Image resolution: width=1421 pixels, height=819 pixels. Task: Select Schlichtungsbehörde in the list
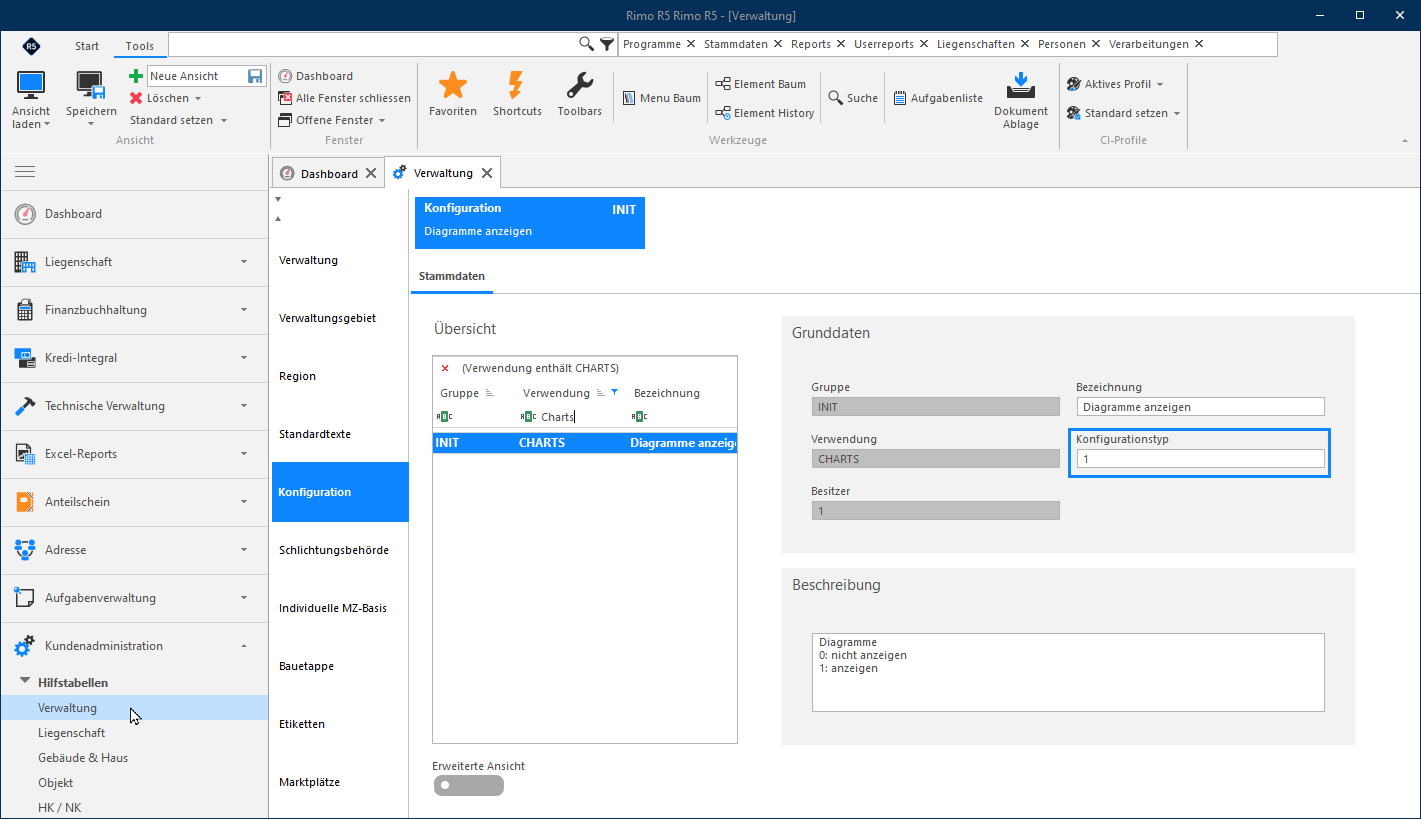click(334, 550)
